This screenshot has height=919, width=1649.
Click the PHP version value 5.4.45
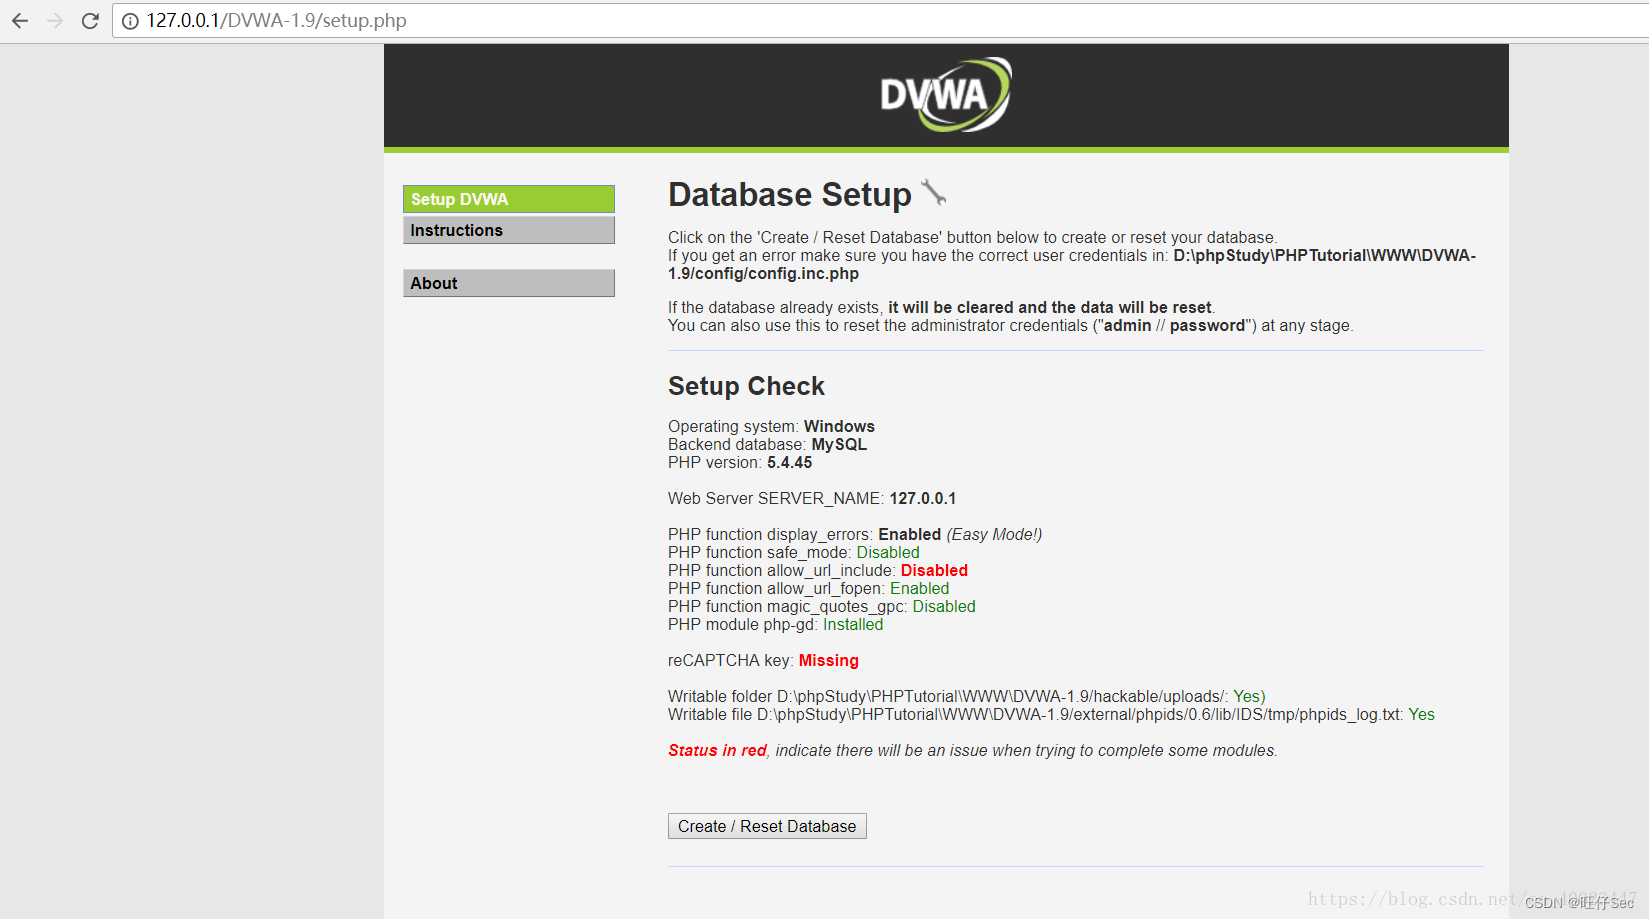pyautogui.click(x=790, y=462)
